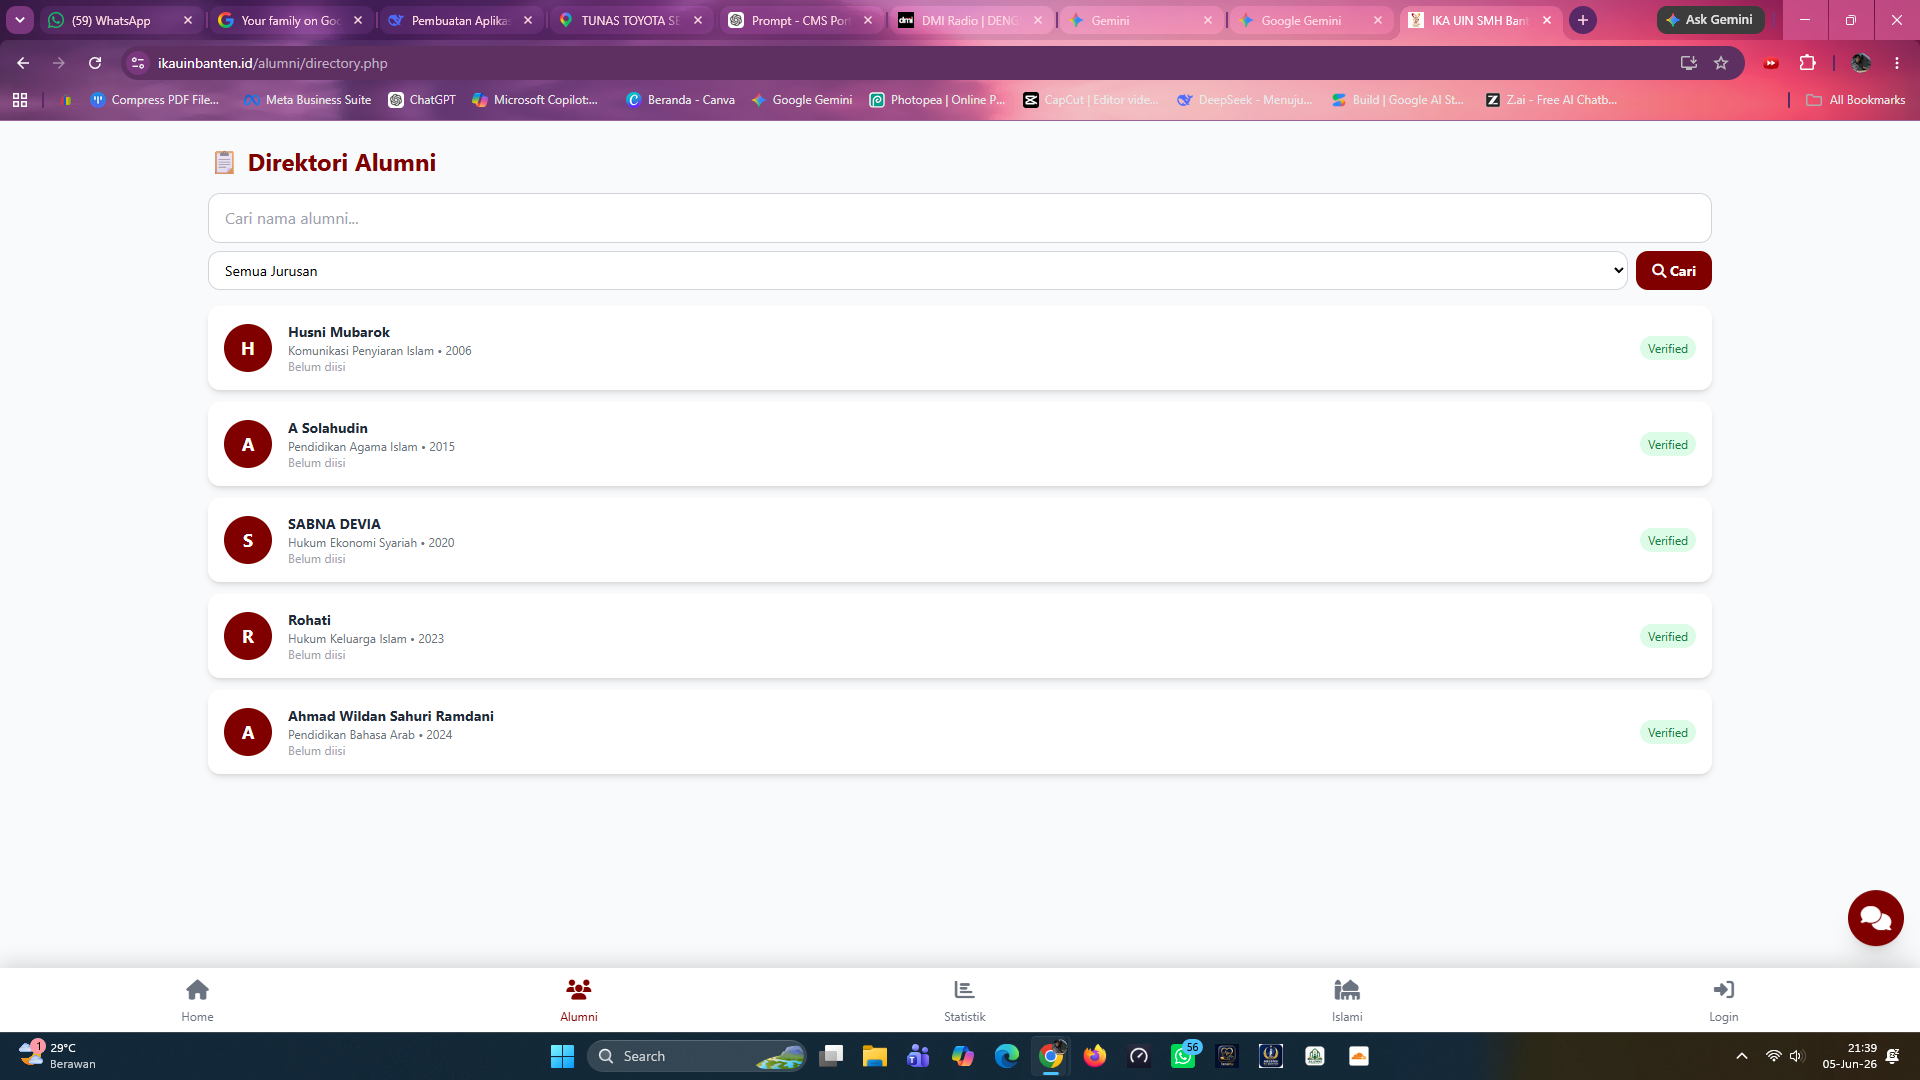Open the Login page in bottom navigation

pos(1723,1000)
